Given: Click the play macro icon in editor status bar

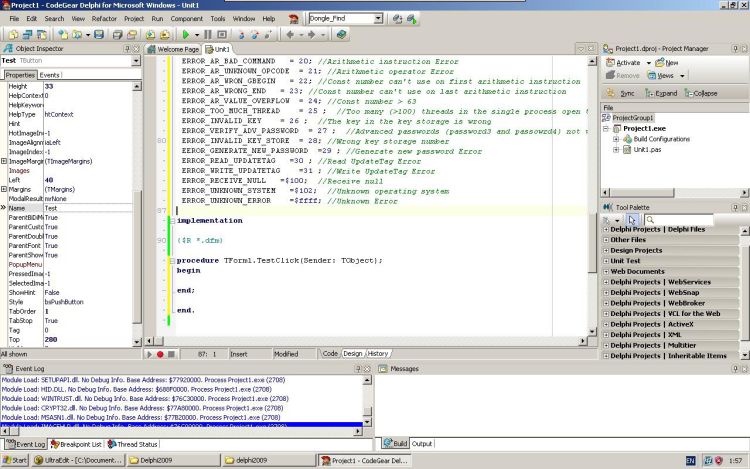Looking at the screenshot, I should coord(149,354).
